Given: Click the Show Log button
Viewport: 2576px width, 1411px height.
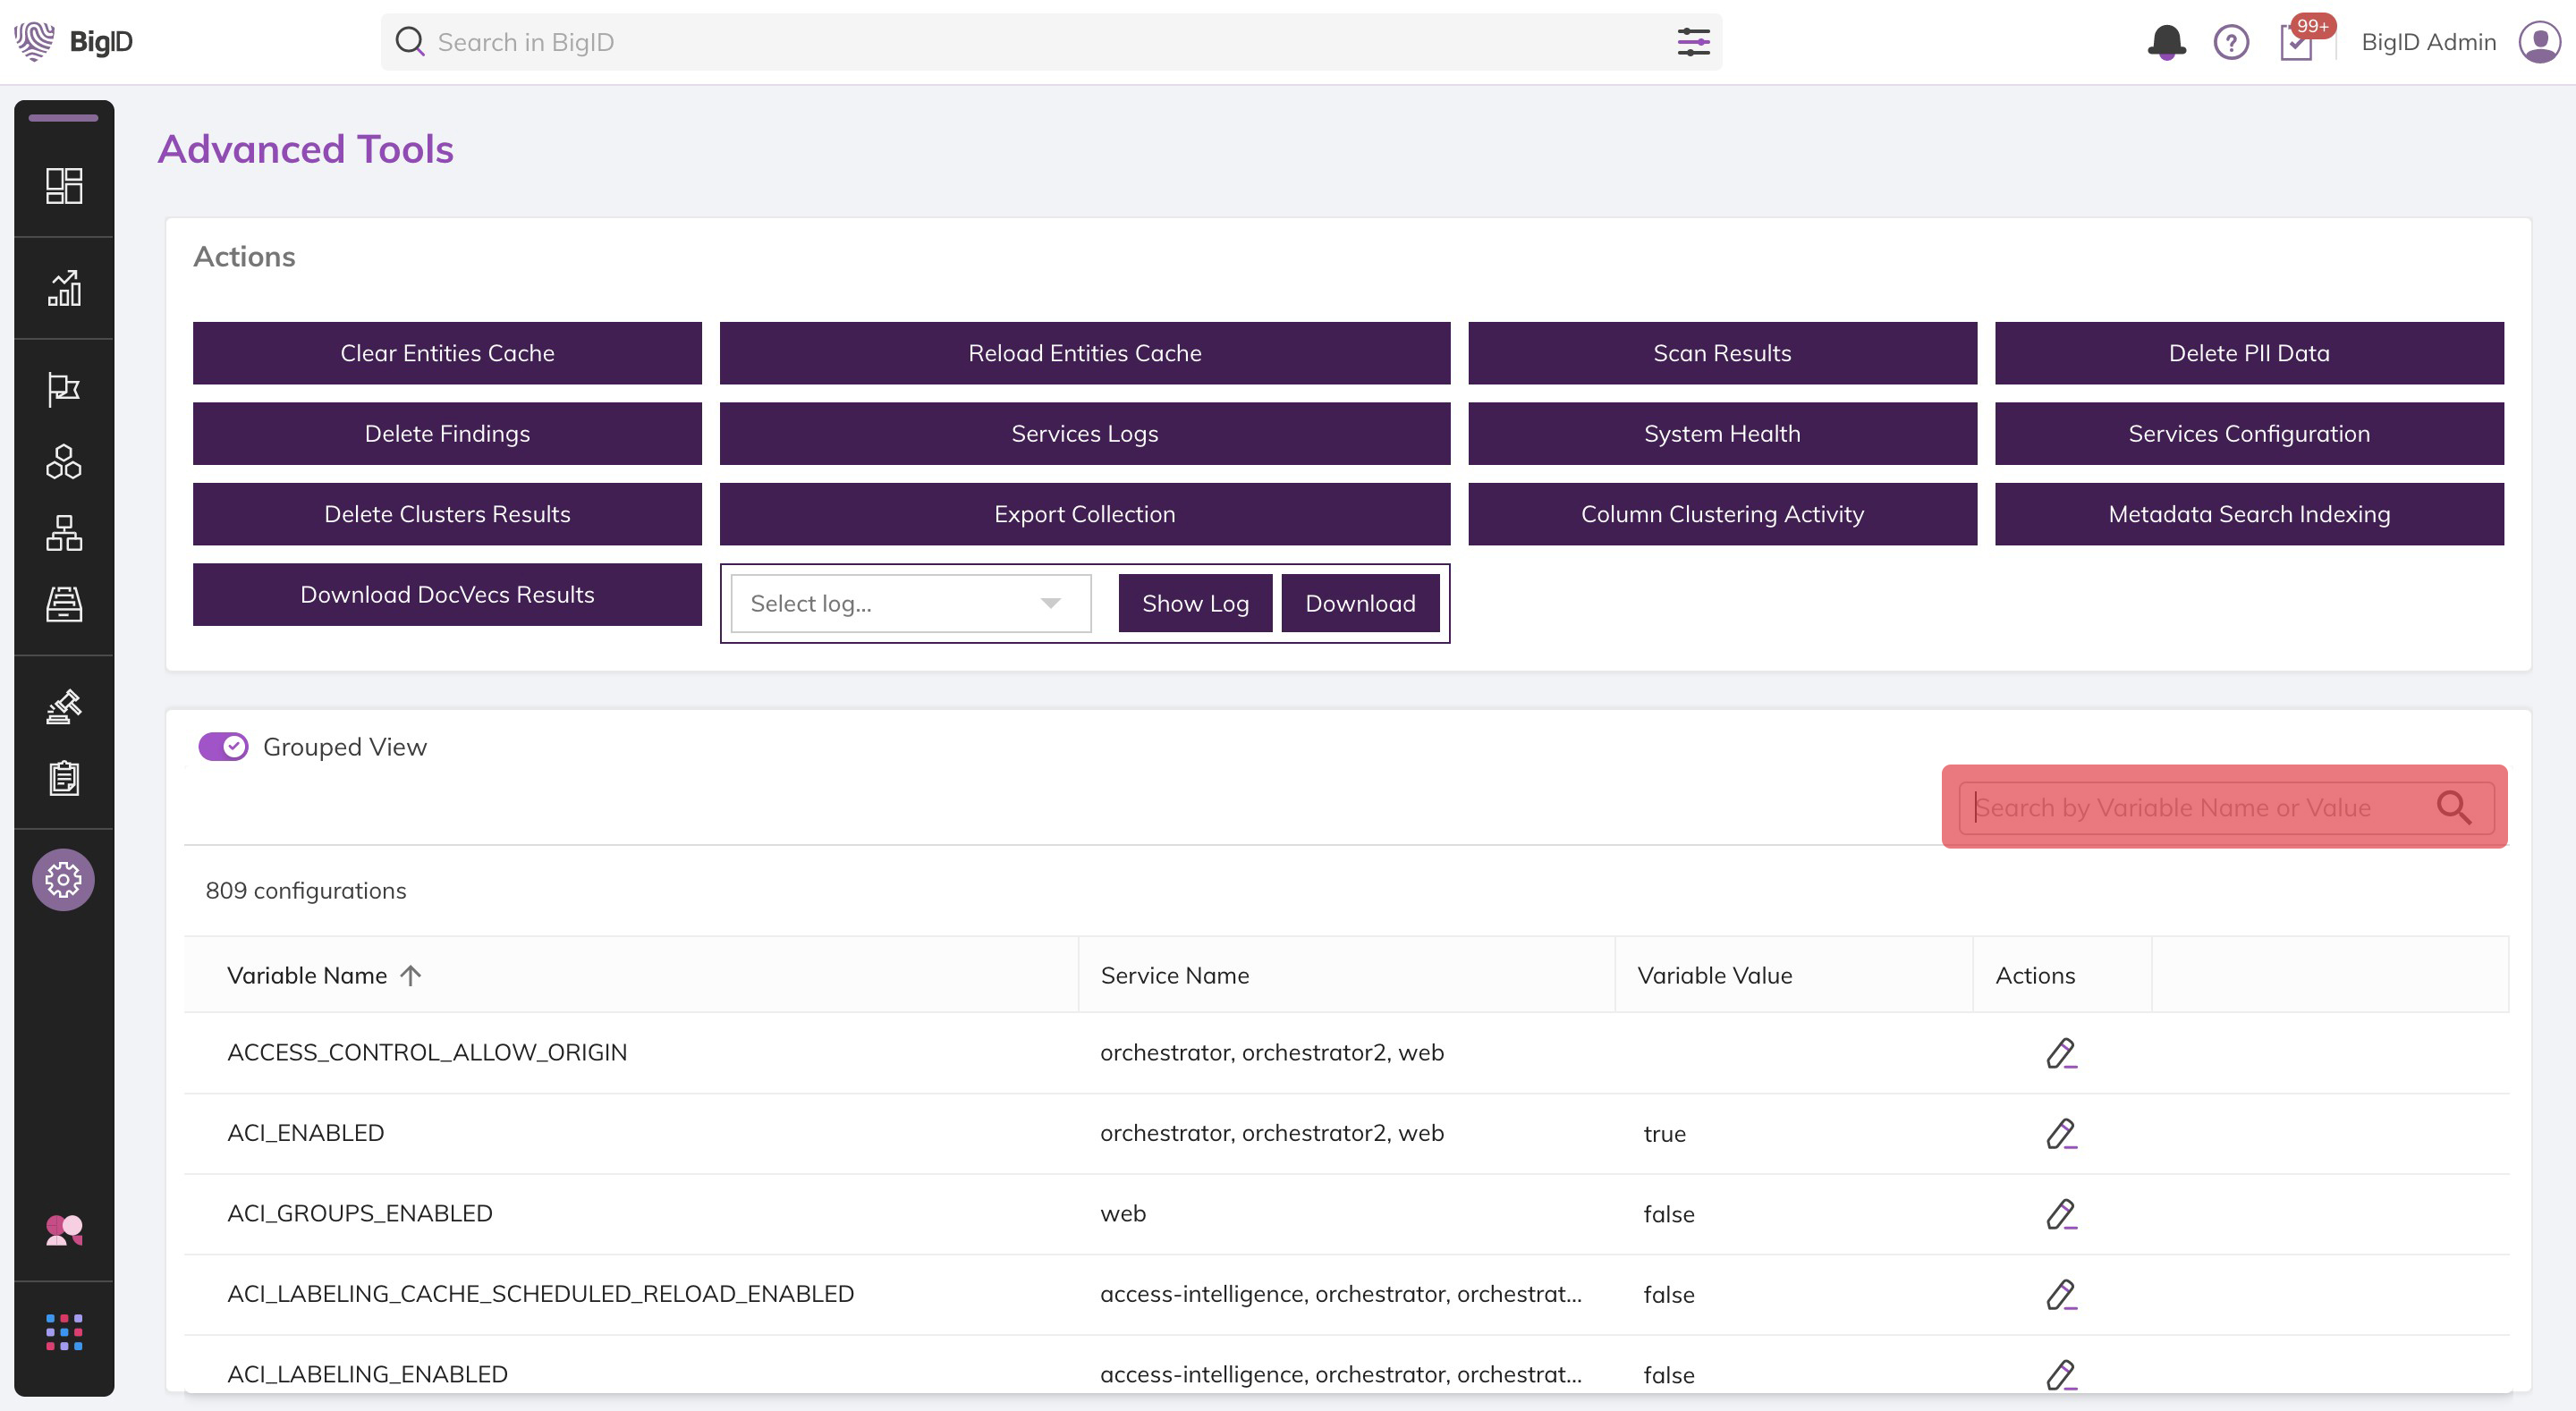Looking at the screenshot, I should 1195,603.
